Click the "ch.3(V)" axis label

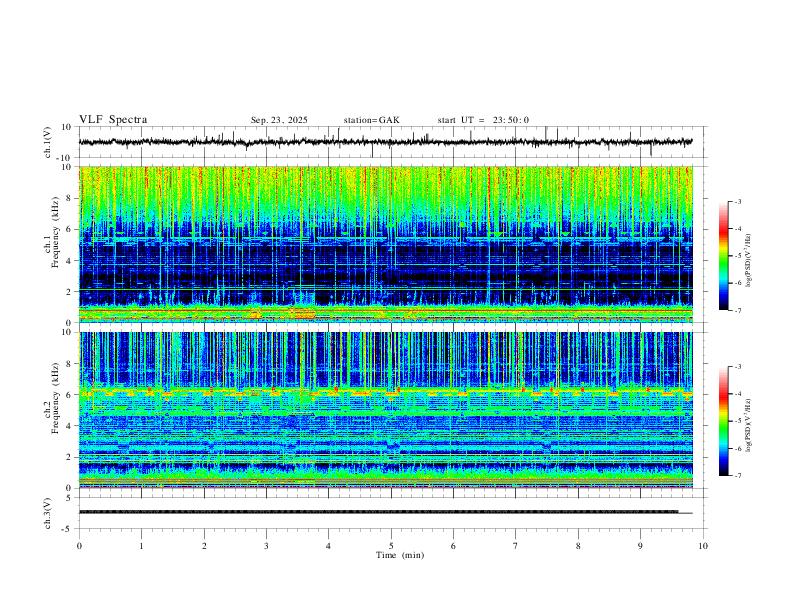coord(48,513)
